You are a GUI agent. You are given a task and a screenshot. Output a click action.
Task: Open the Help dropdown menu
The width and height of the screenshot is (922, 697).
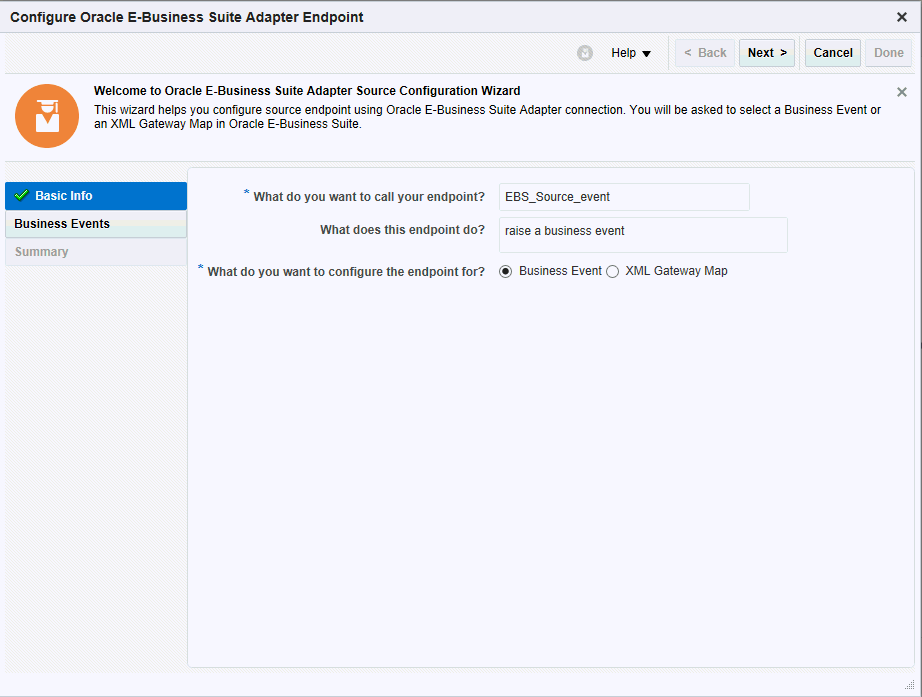631,53
